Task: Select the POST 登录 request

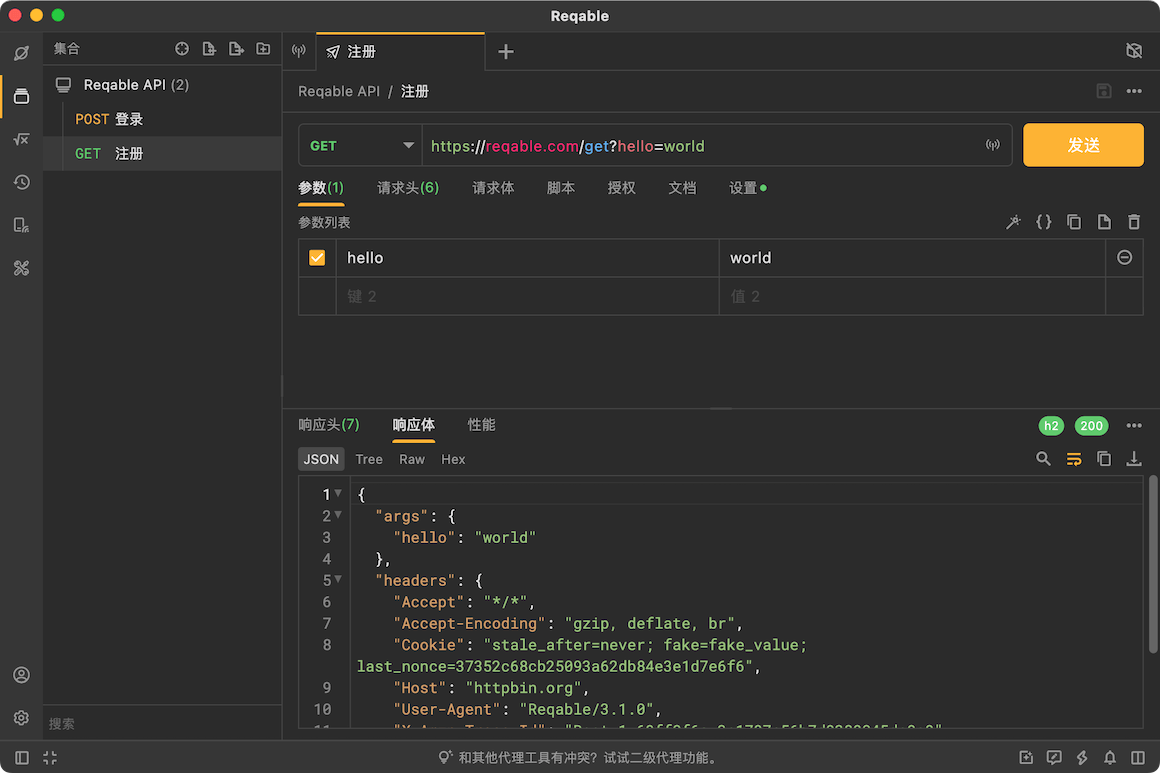Action: point(163,119)
